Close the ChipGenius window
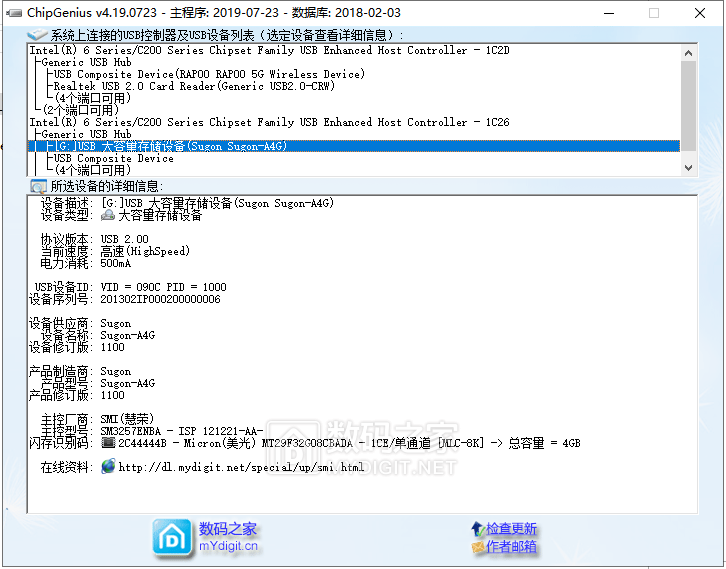726x569 pixels. tap(700, 13)
